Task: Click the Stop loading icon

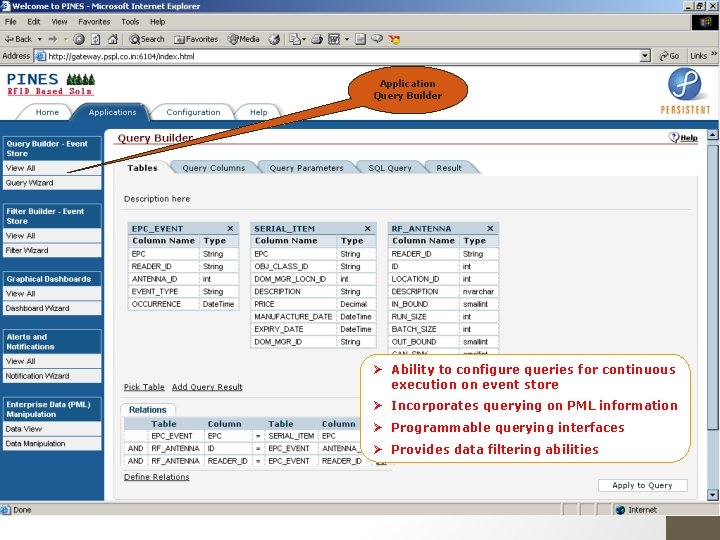Action: click(79, 39)
